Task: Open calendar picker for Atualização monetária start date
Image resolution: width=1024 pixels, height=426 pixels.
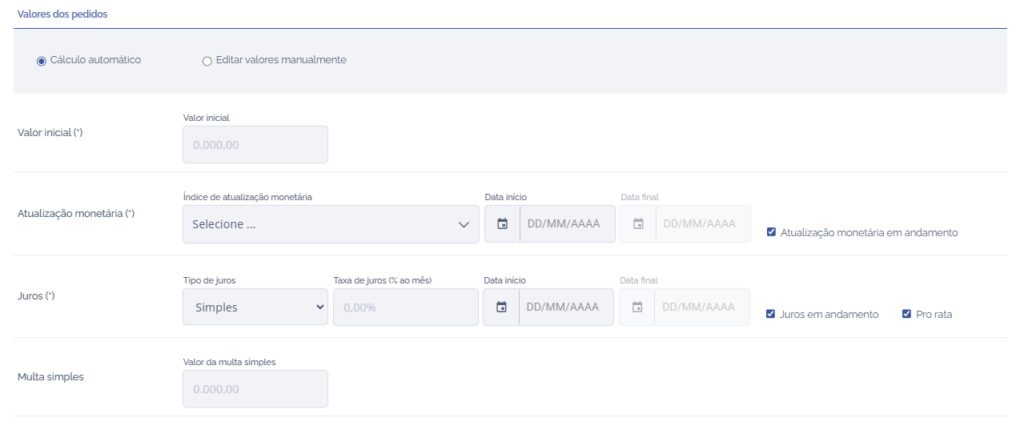Action: (502, 224)
